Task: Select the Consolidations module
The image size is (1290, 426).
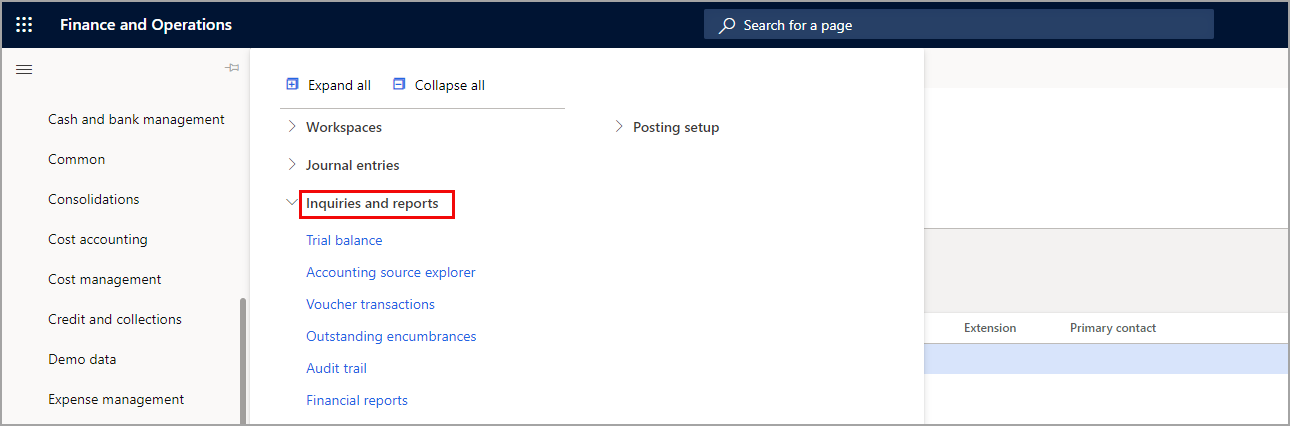Action: pyautogui.click(x=93, y=199)
